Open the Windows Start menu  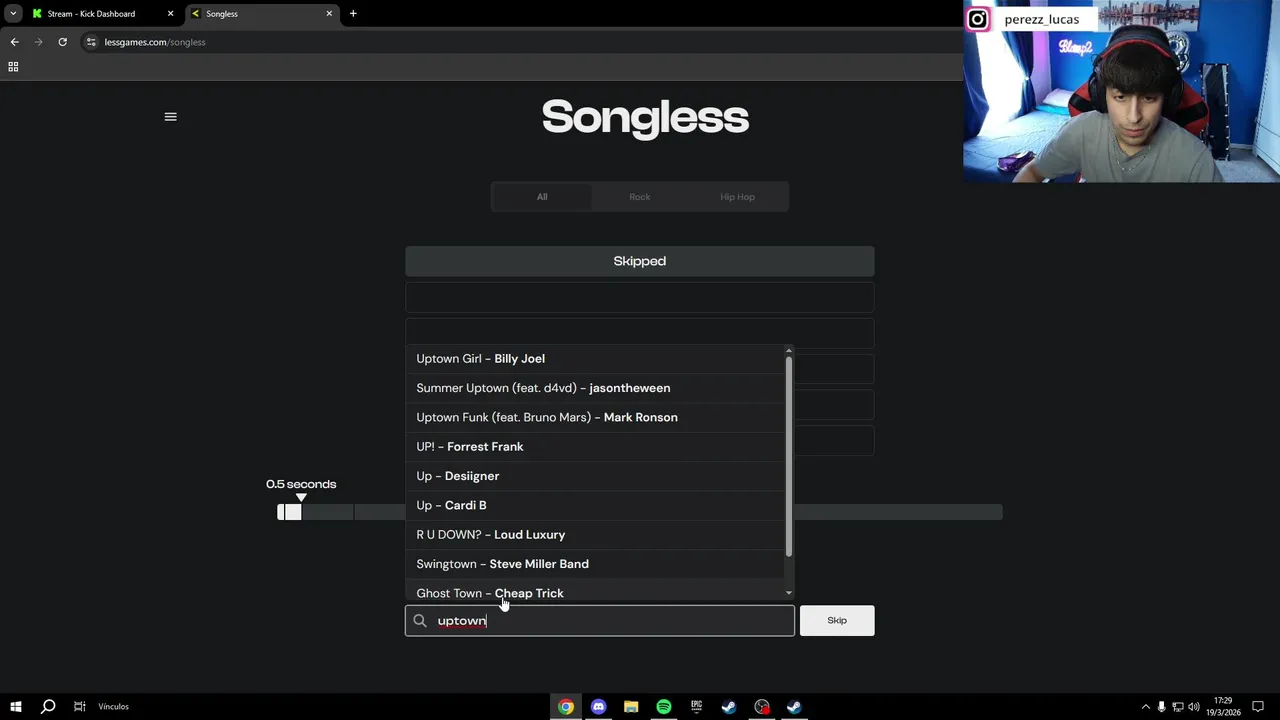(x=15, y=707)
